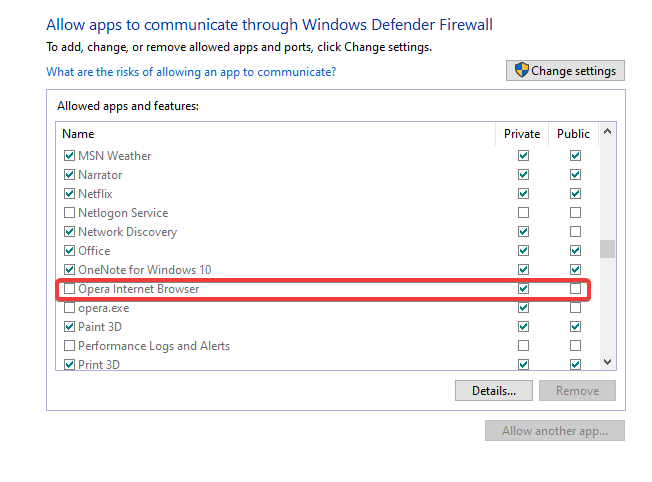Enable the Netlogon Service checkbox
Viewport: 652px width, 482px height.
tap(69, 213)
